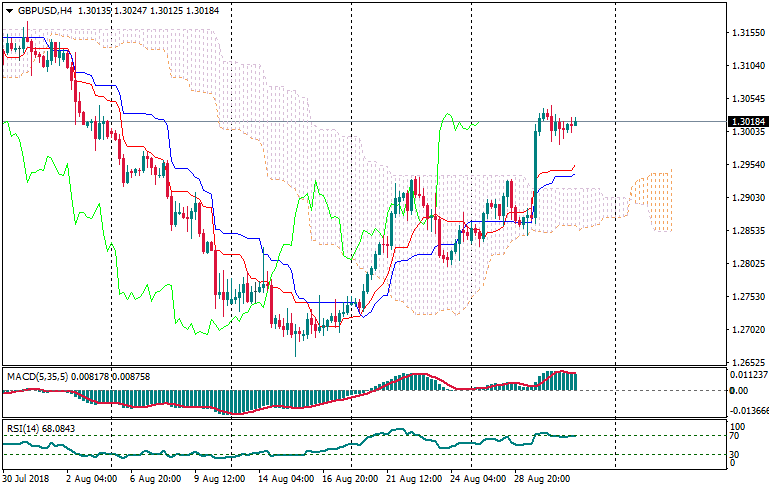Screen dimensions: 769x490
Task: Click the 21 Aug 12:00 time label
Action: tap(415, 479)
